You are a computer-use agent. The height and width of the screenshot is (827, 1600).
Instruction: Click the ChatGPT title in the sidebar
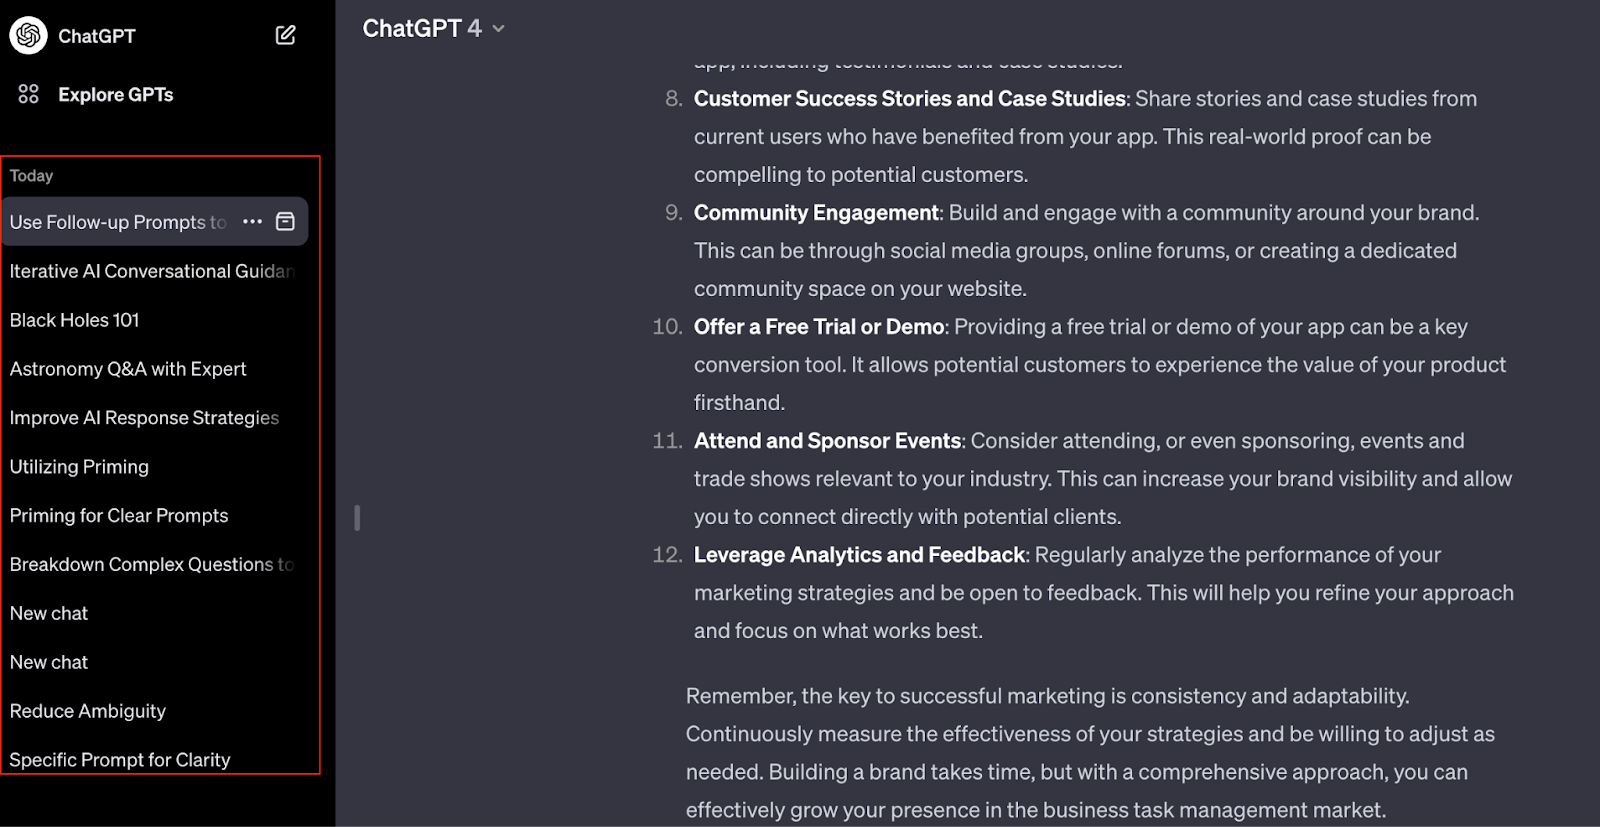(x=97, y=36)
